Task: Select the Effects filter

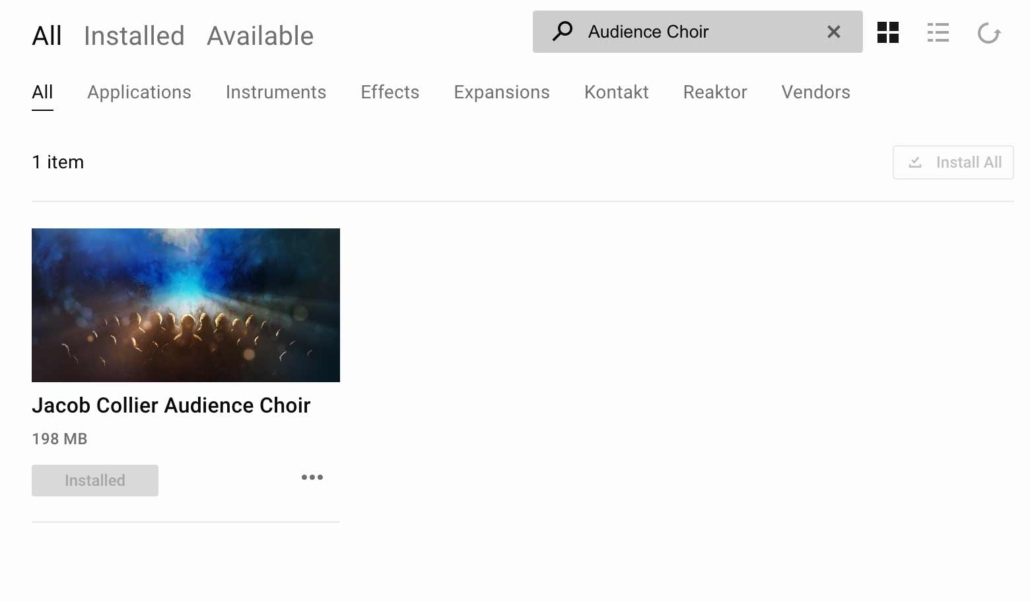Action: click(x=389, y=92)
